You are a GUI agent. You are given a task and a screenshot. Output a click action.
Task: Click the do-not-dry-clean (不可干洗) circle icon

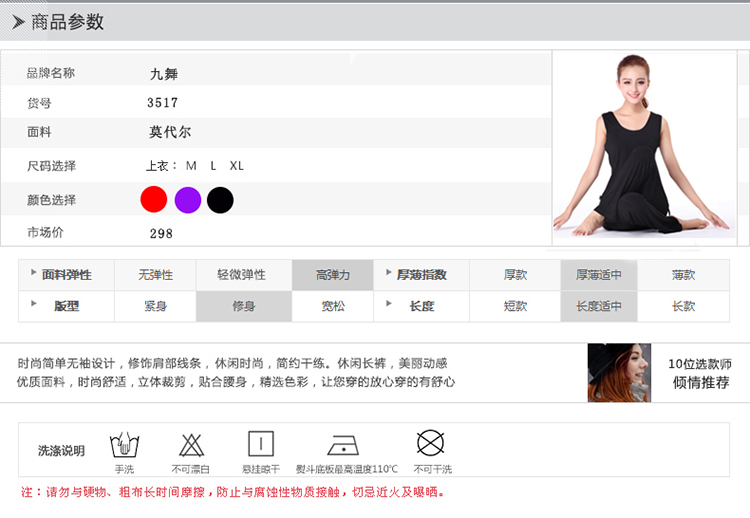coord(431,443)
